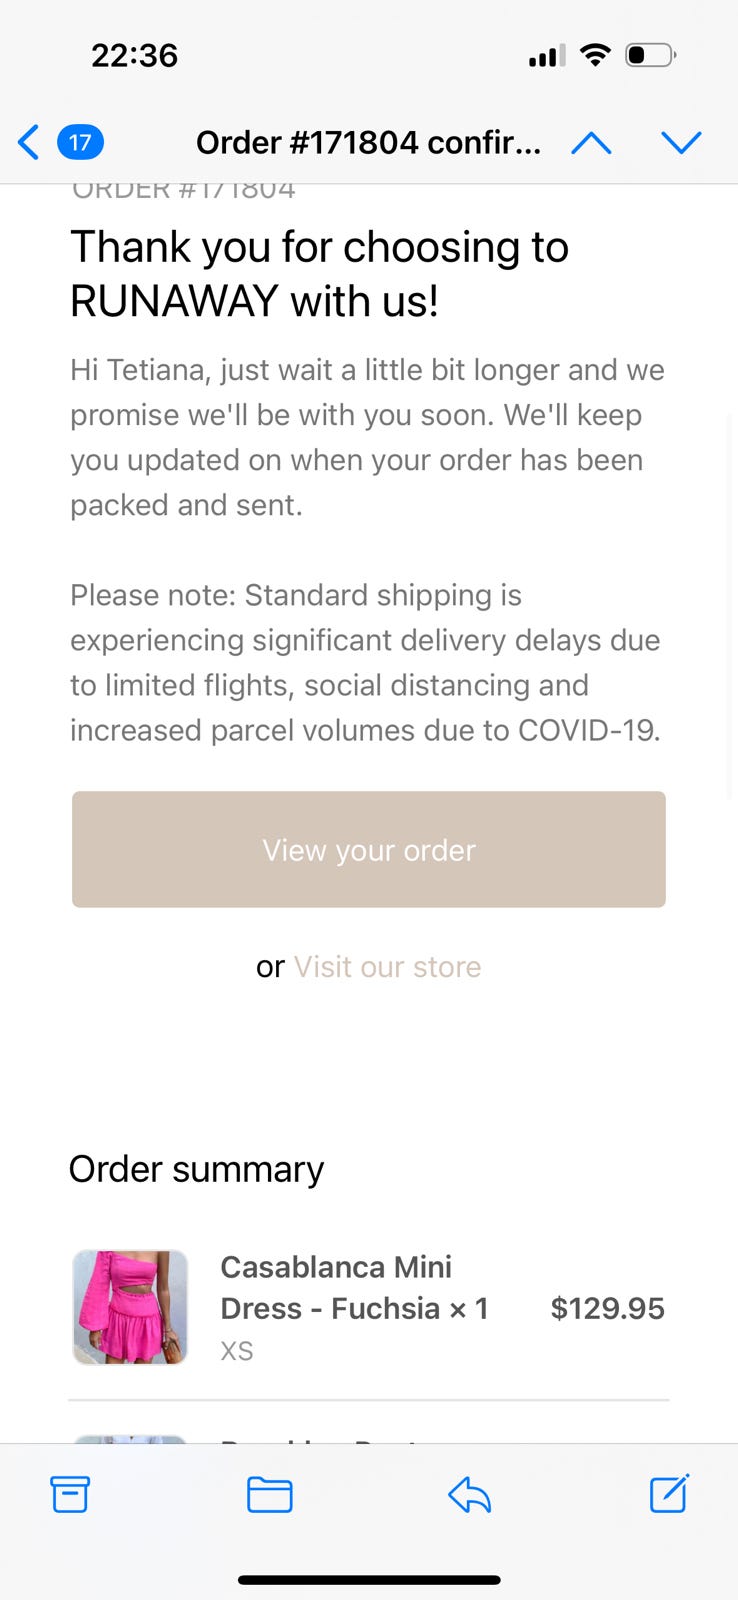
Task: Tap the unread count badge showing 17
Action: [80, 142]
